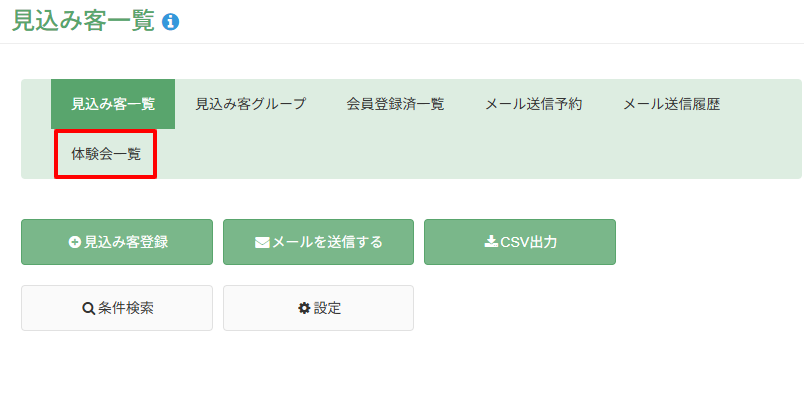Click the download icon on CSV出力
Screen dimensions: 804x395
tap(491, 242)
